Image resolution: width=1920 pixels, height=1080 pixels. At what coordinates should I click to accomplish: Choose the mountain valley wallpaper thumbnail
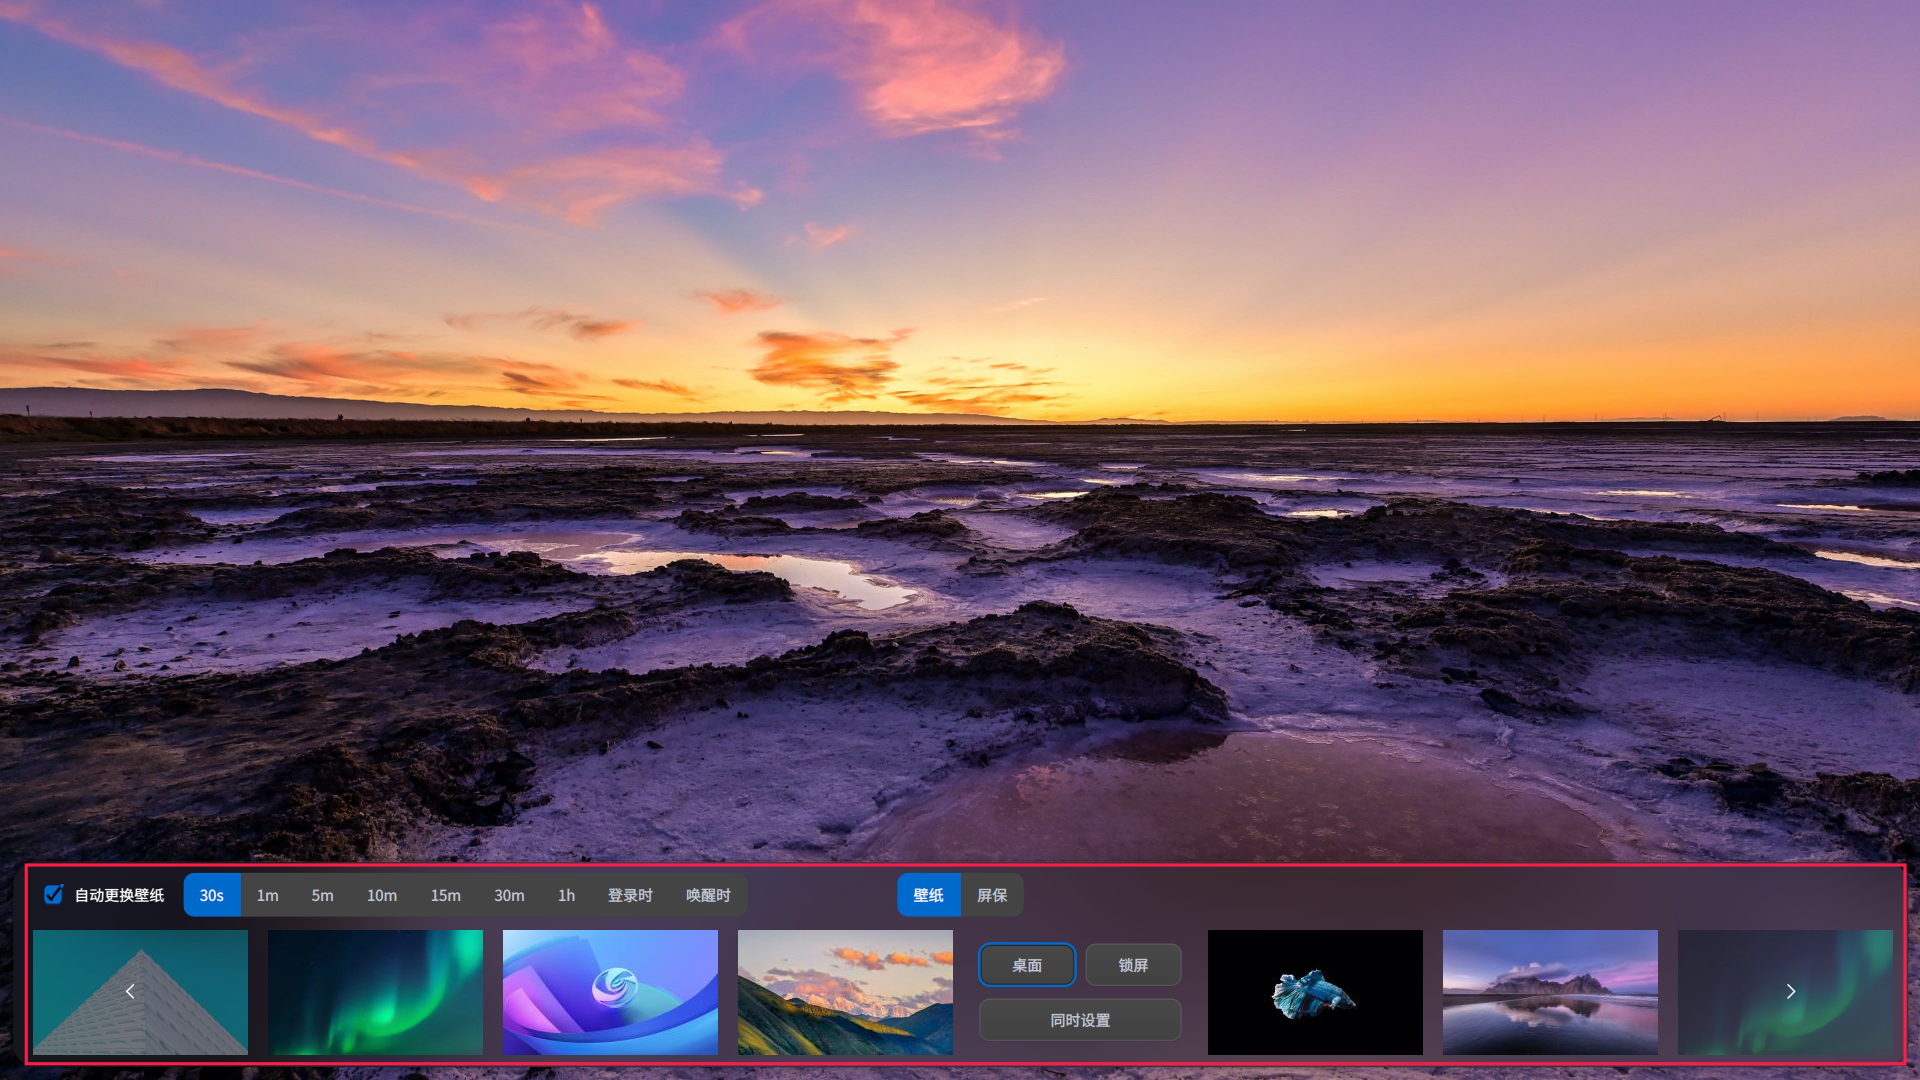point(845,992)
